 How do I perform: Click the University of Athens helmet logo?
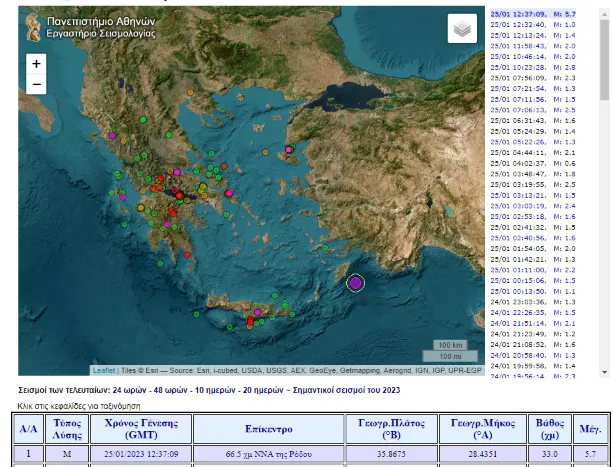click(33, 27)
